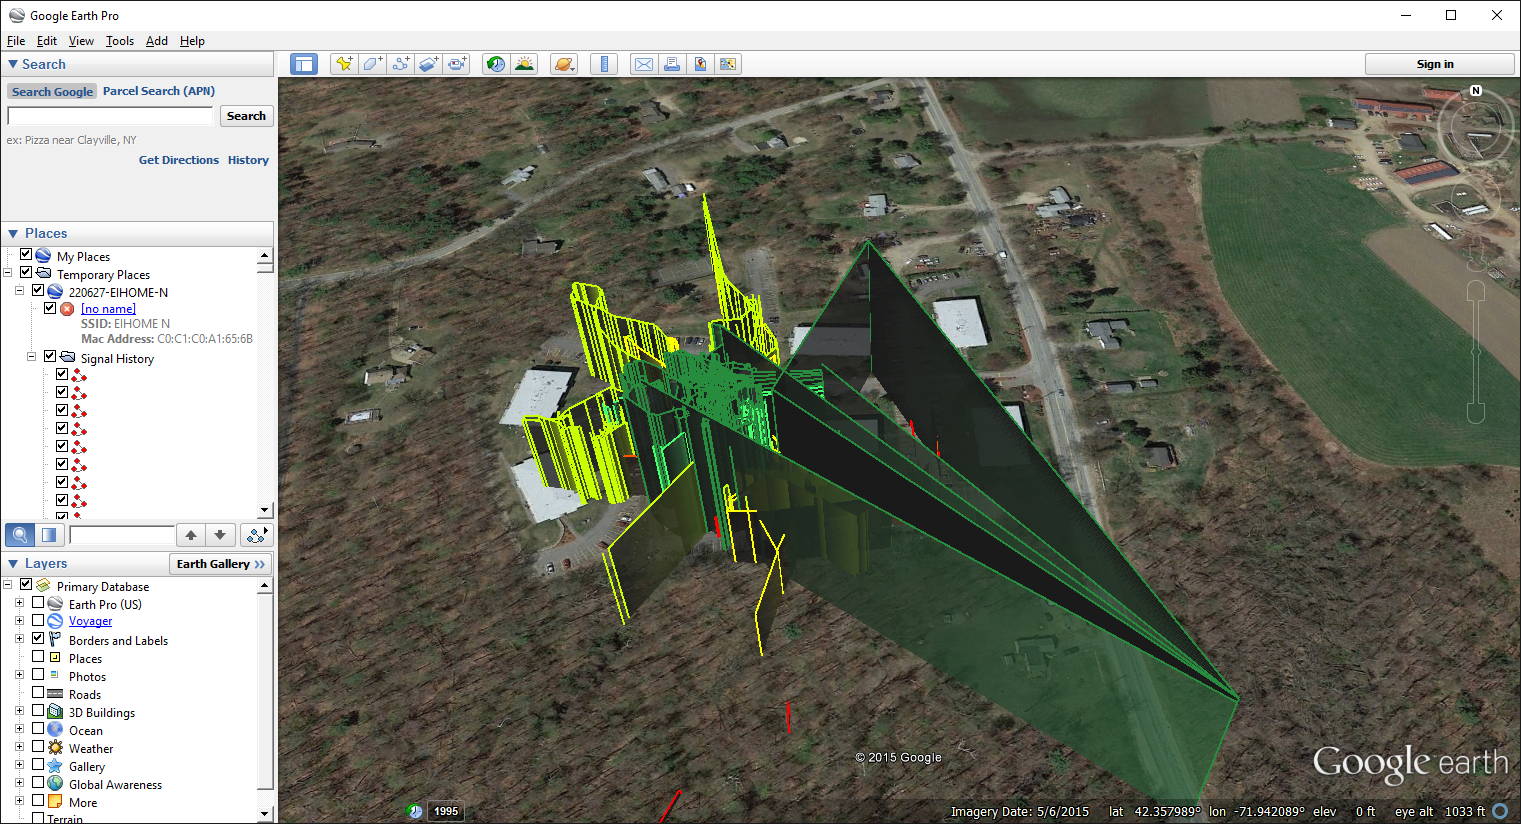The height and width of the screenshot is (824, 1521).
Task: Save image of the current view
Action: coord(700,64)
